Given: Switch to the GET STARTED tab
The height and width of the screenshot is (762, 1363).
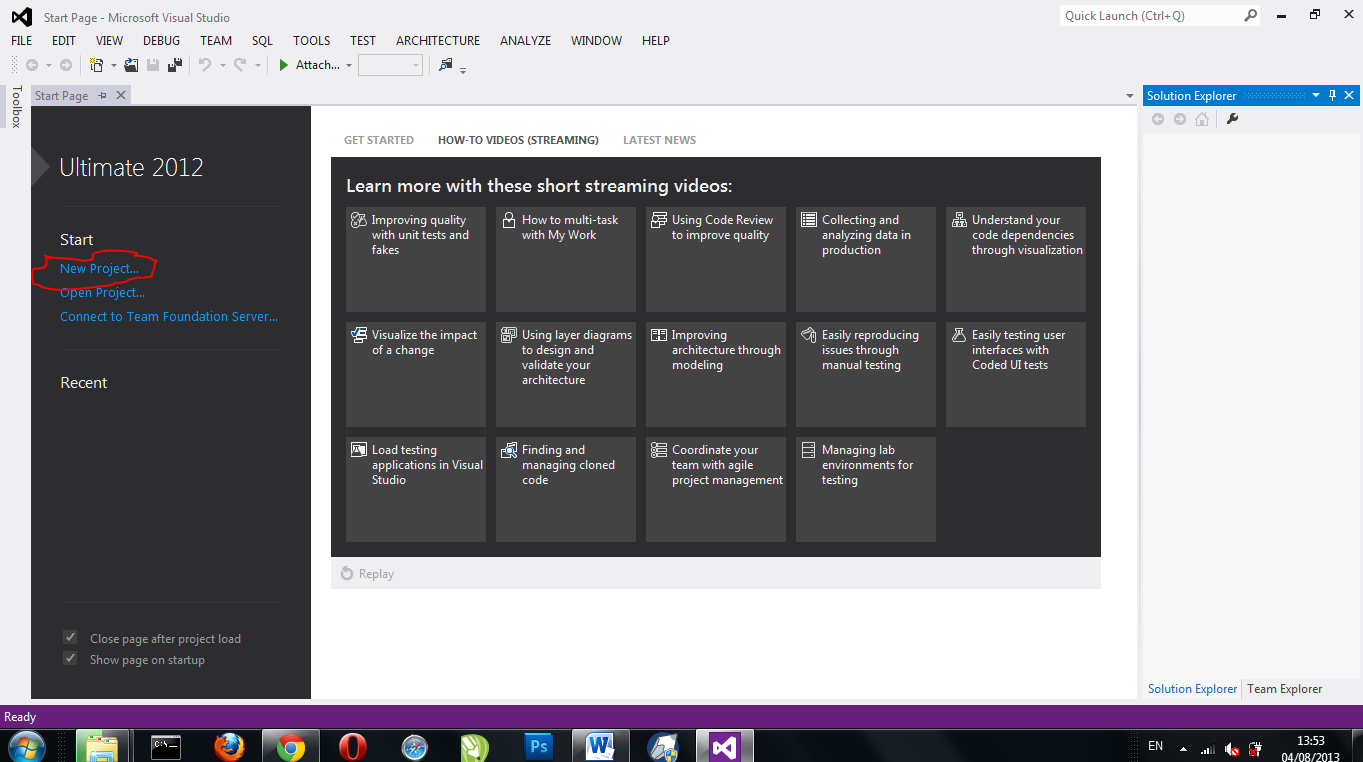Looking at the screenshot, I should click(379, 140).
